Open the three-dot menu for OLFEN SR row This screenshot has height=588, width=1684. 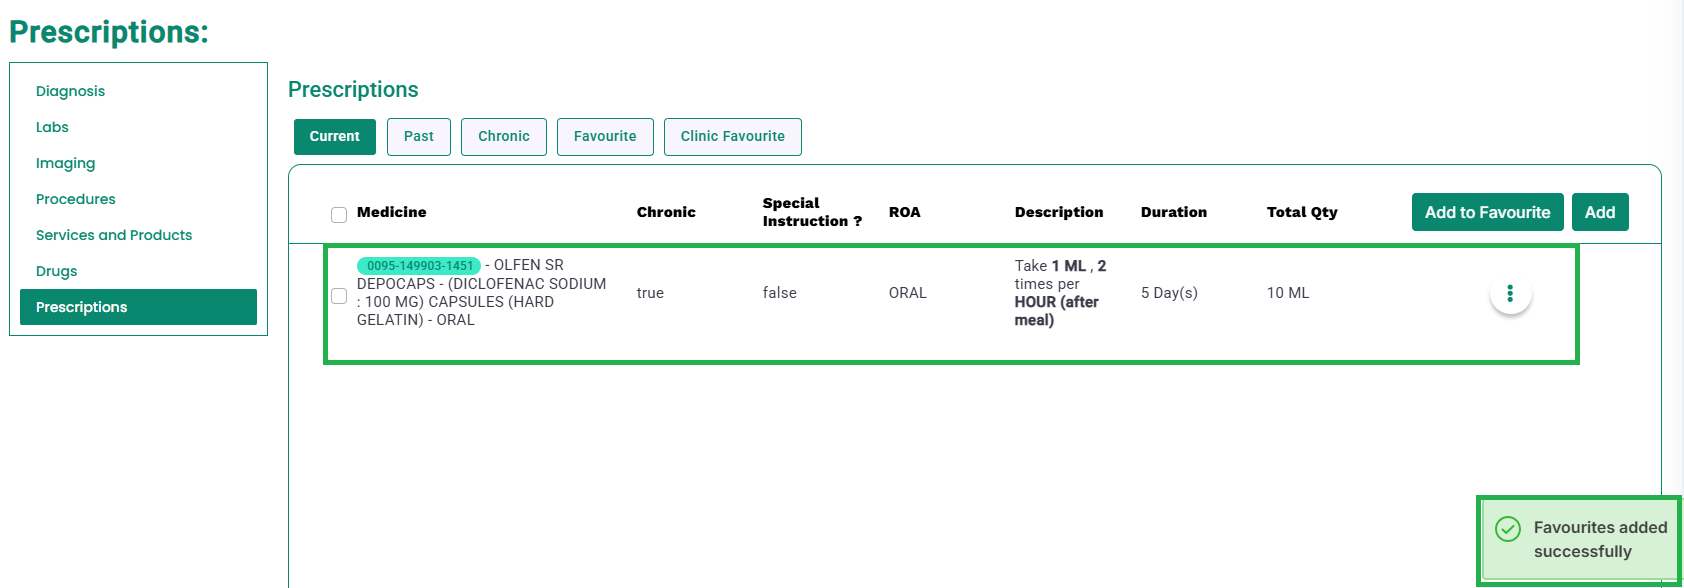pos(1510,293)
